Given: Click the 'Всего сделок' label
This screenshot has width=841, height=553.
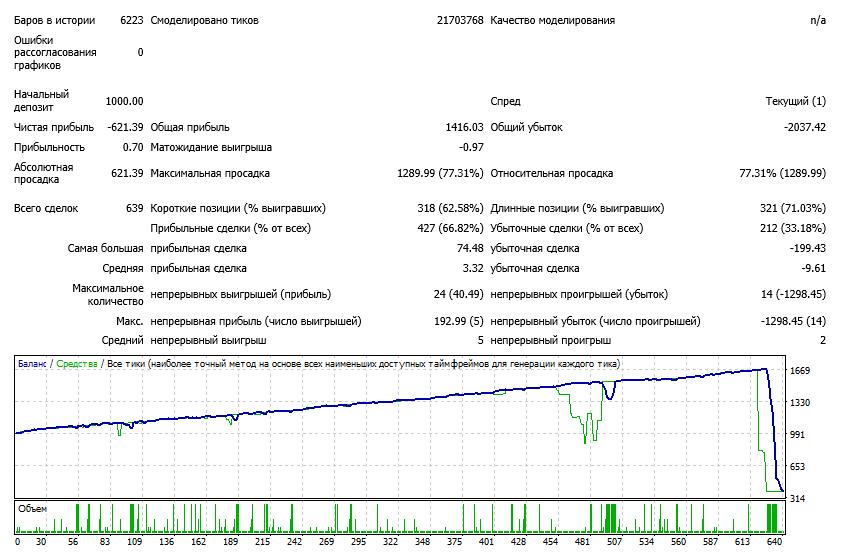Looking at the screenshot, I should click(46, 209).
